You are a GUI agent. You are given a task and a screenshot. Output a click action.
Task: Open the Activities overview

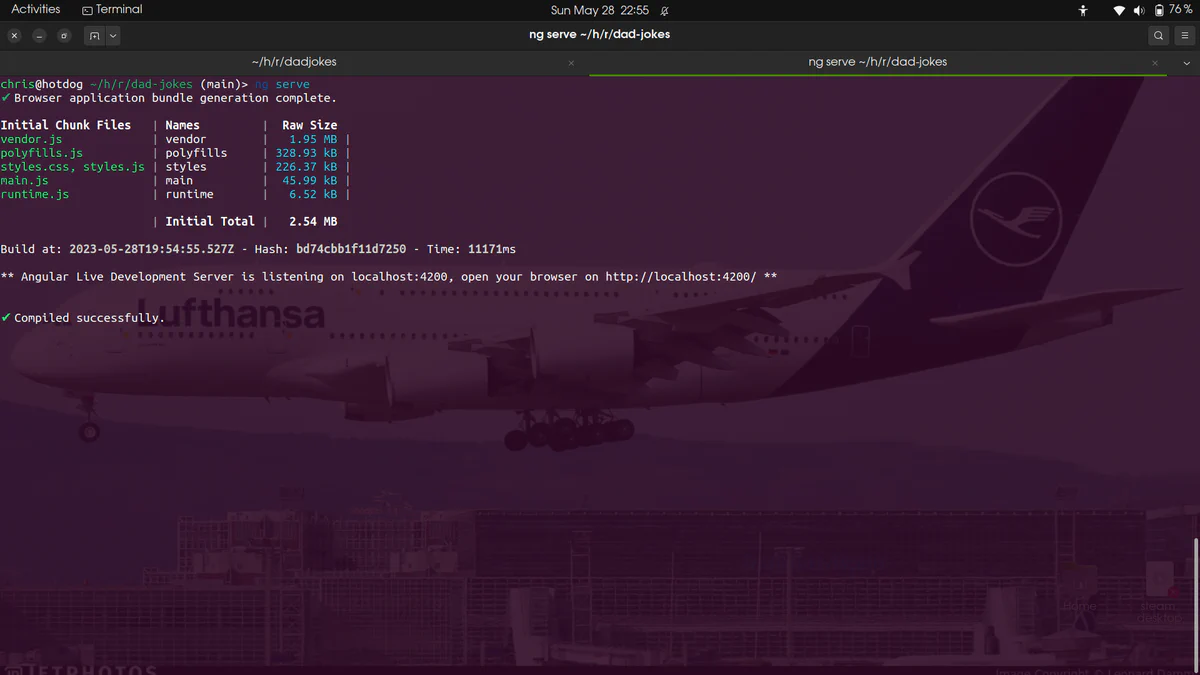(36, 10)
